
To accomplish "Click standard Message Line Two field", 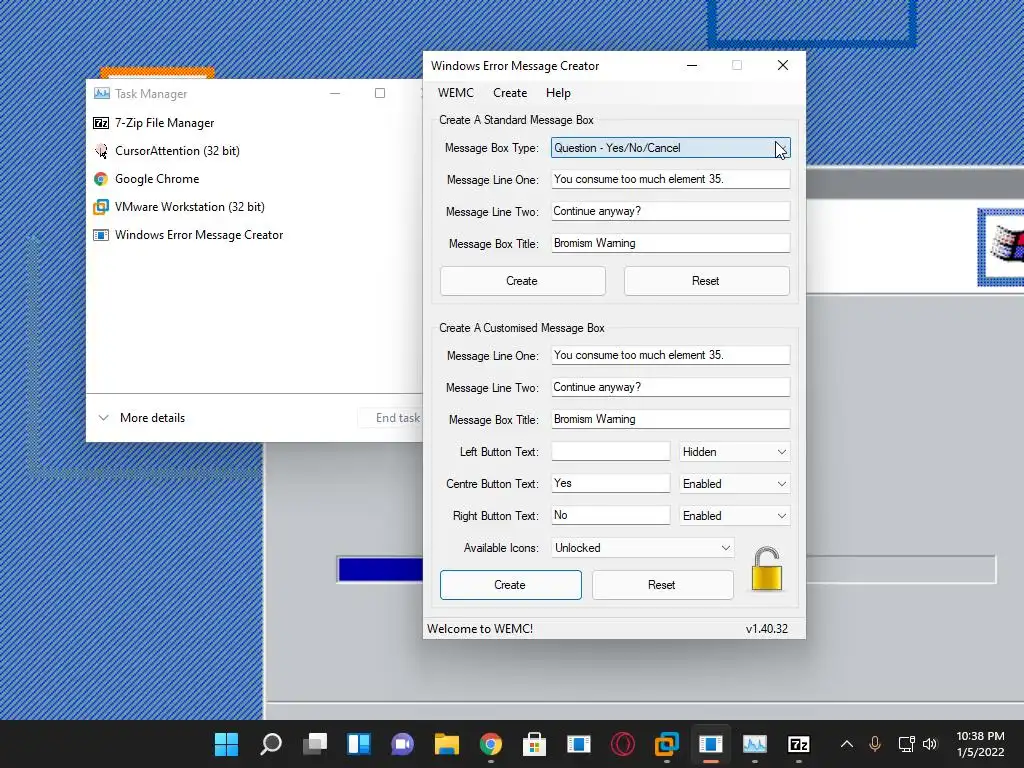I will pyautogui.click(x=670, y=212).
